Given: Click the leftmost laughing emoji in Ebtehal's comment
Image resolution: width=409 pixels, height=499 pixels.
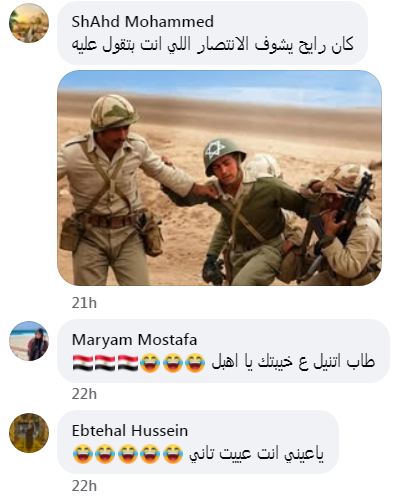Looking at the screenshot, I should [83, 454].
